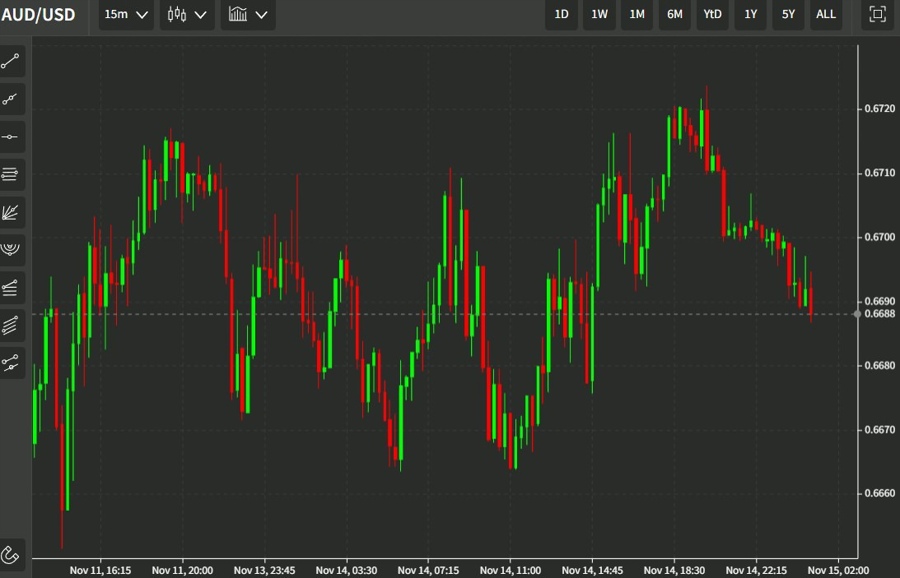Choose the Arc drawing tool
The image size is (900, 578).
[10, 250]
